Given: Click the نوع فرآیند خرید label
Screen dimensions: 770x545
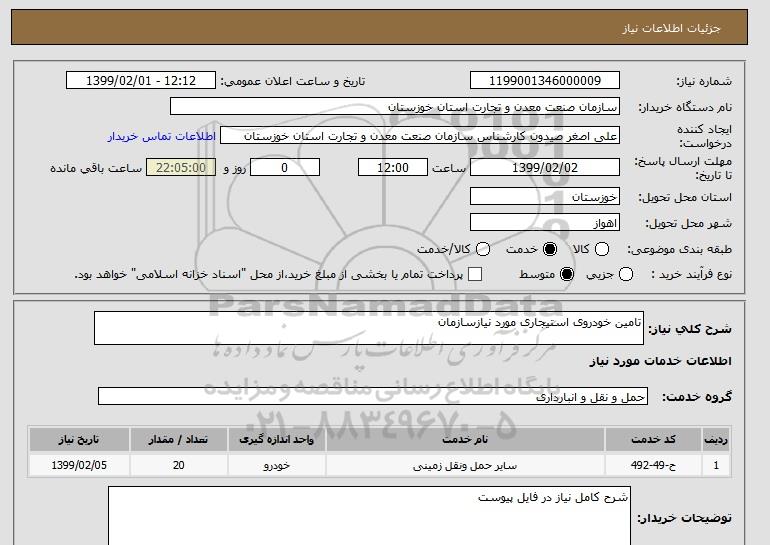Looking at the screenshot, I should pos(691,274).
